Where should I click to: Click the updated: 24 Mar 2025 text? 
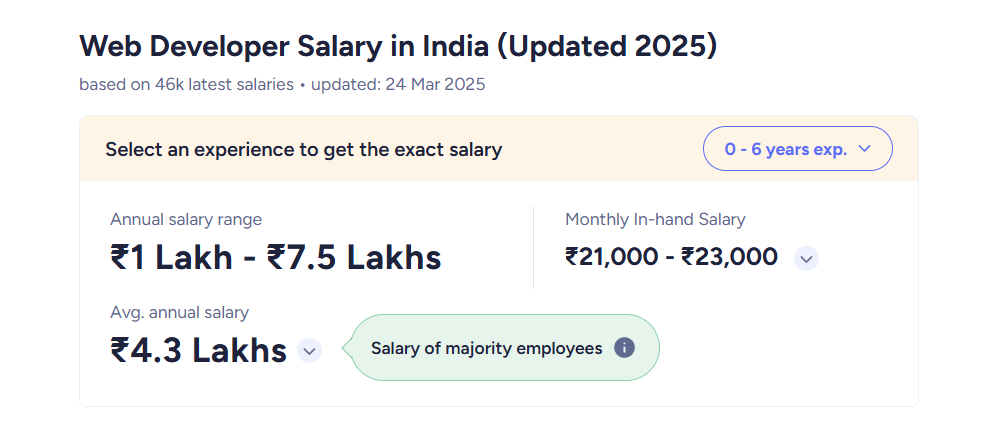(x=398, y=84)
